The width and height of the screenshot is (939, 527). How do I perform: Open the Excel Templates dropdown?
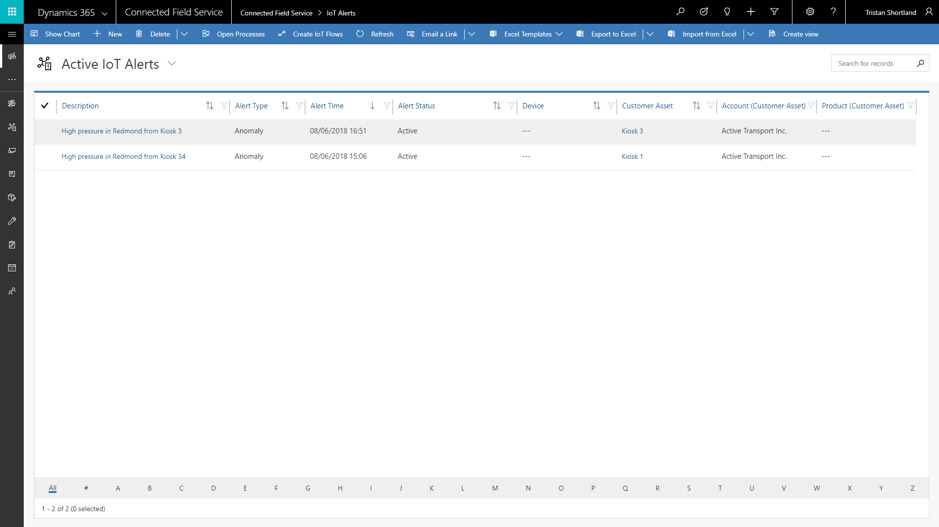tap(526, 34)
